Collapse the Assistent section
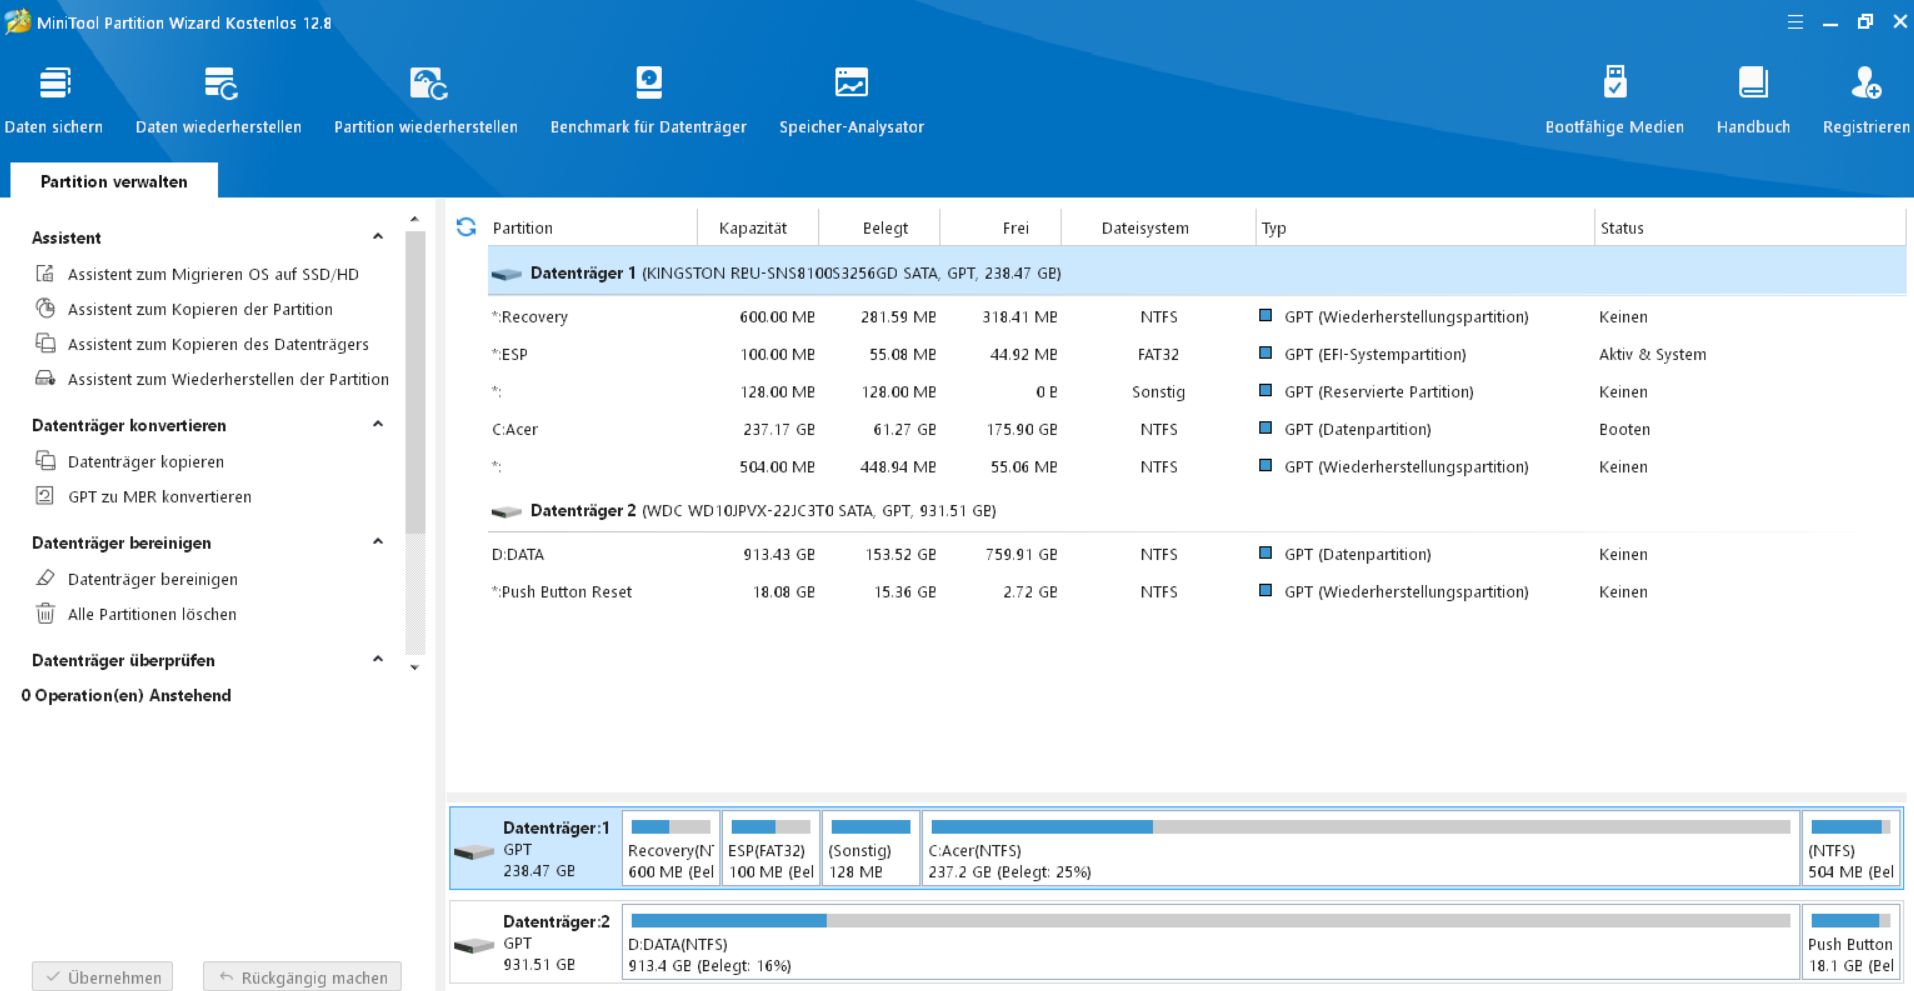 click(378, 237)
